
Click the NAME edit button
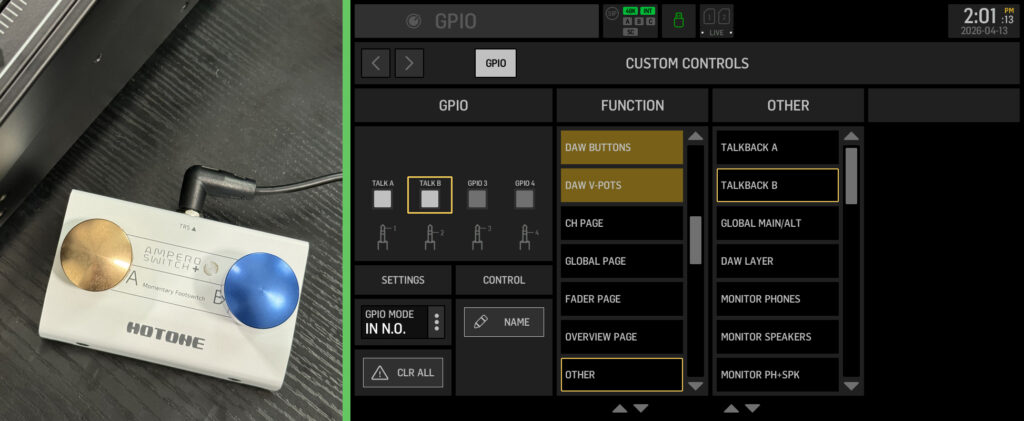coord(504,322)
